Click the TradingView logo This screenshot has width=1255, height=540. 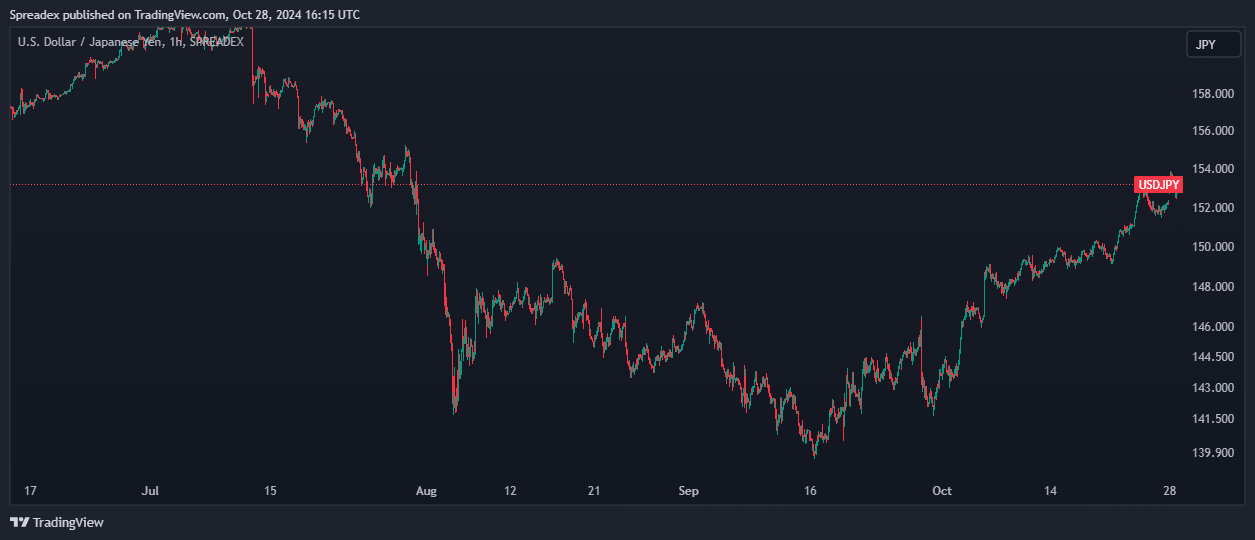[57, 522]
